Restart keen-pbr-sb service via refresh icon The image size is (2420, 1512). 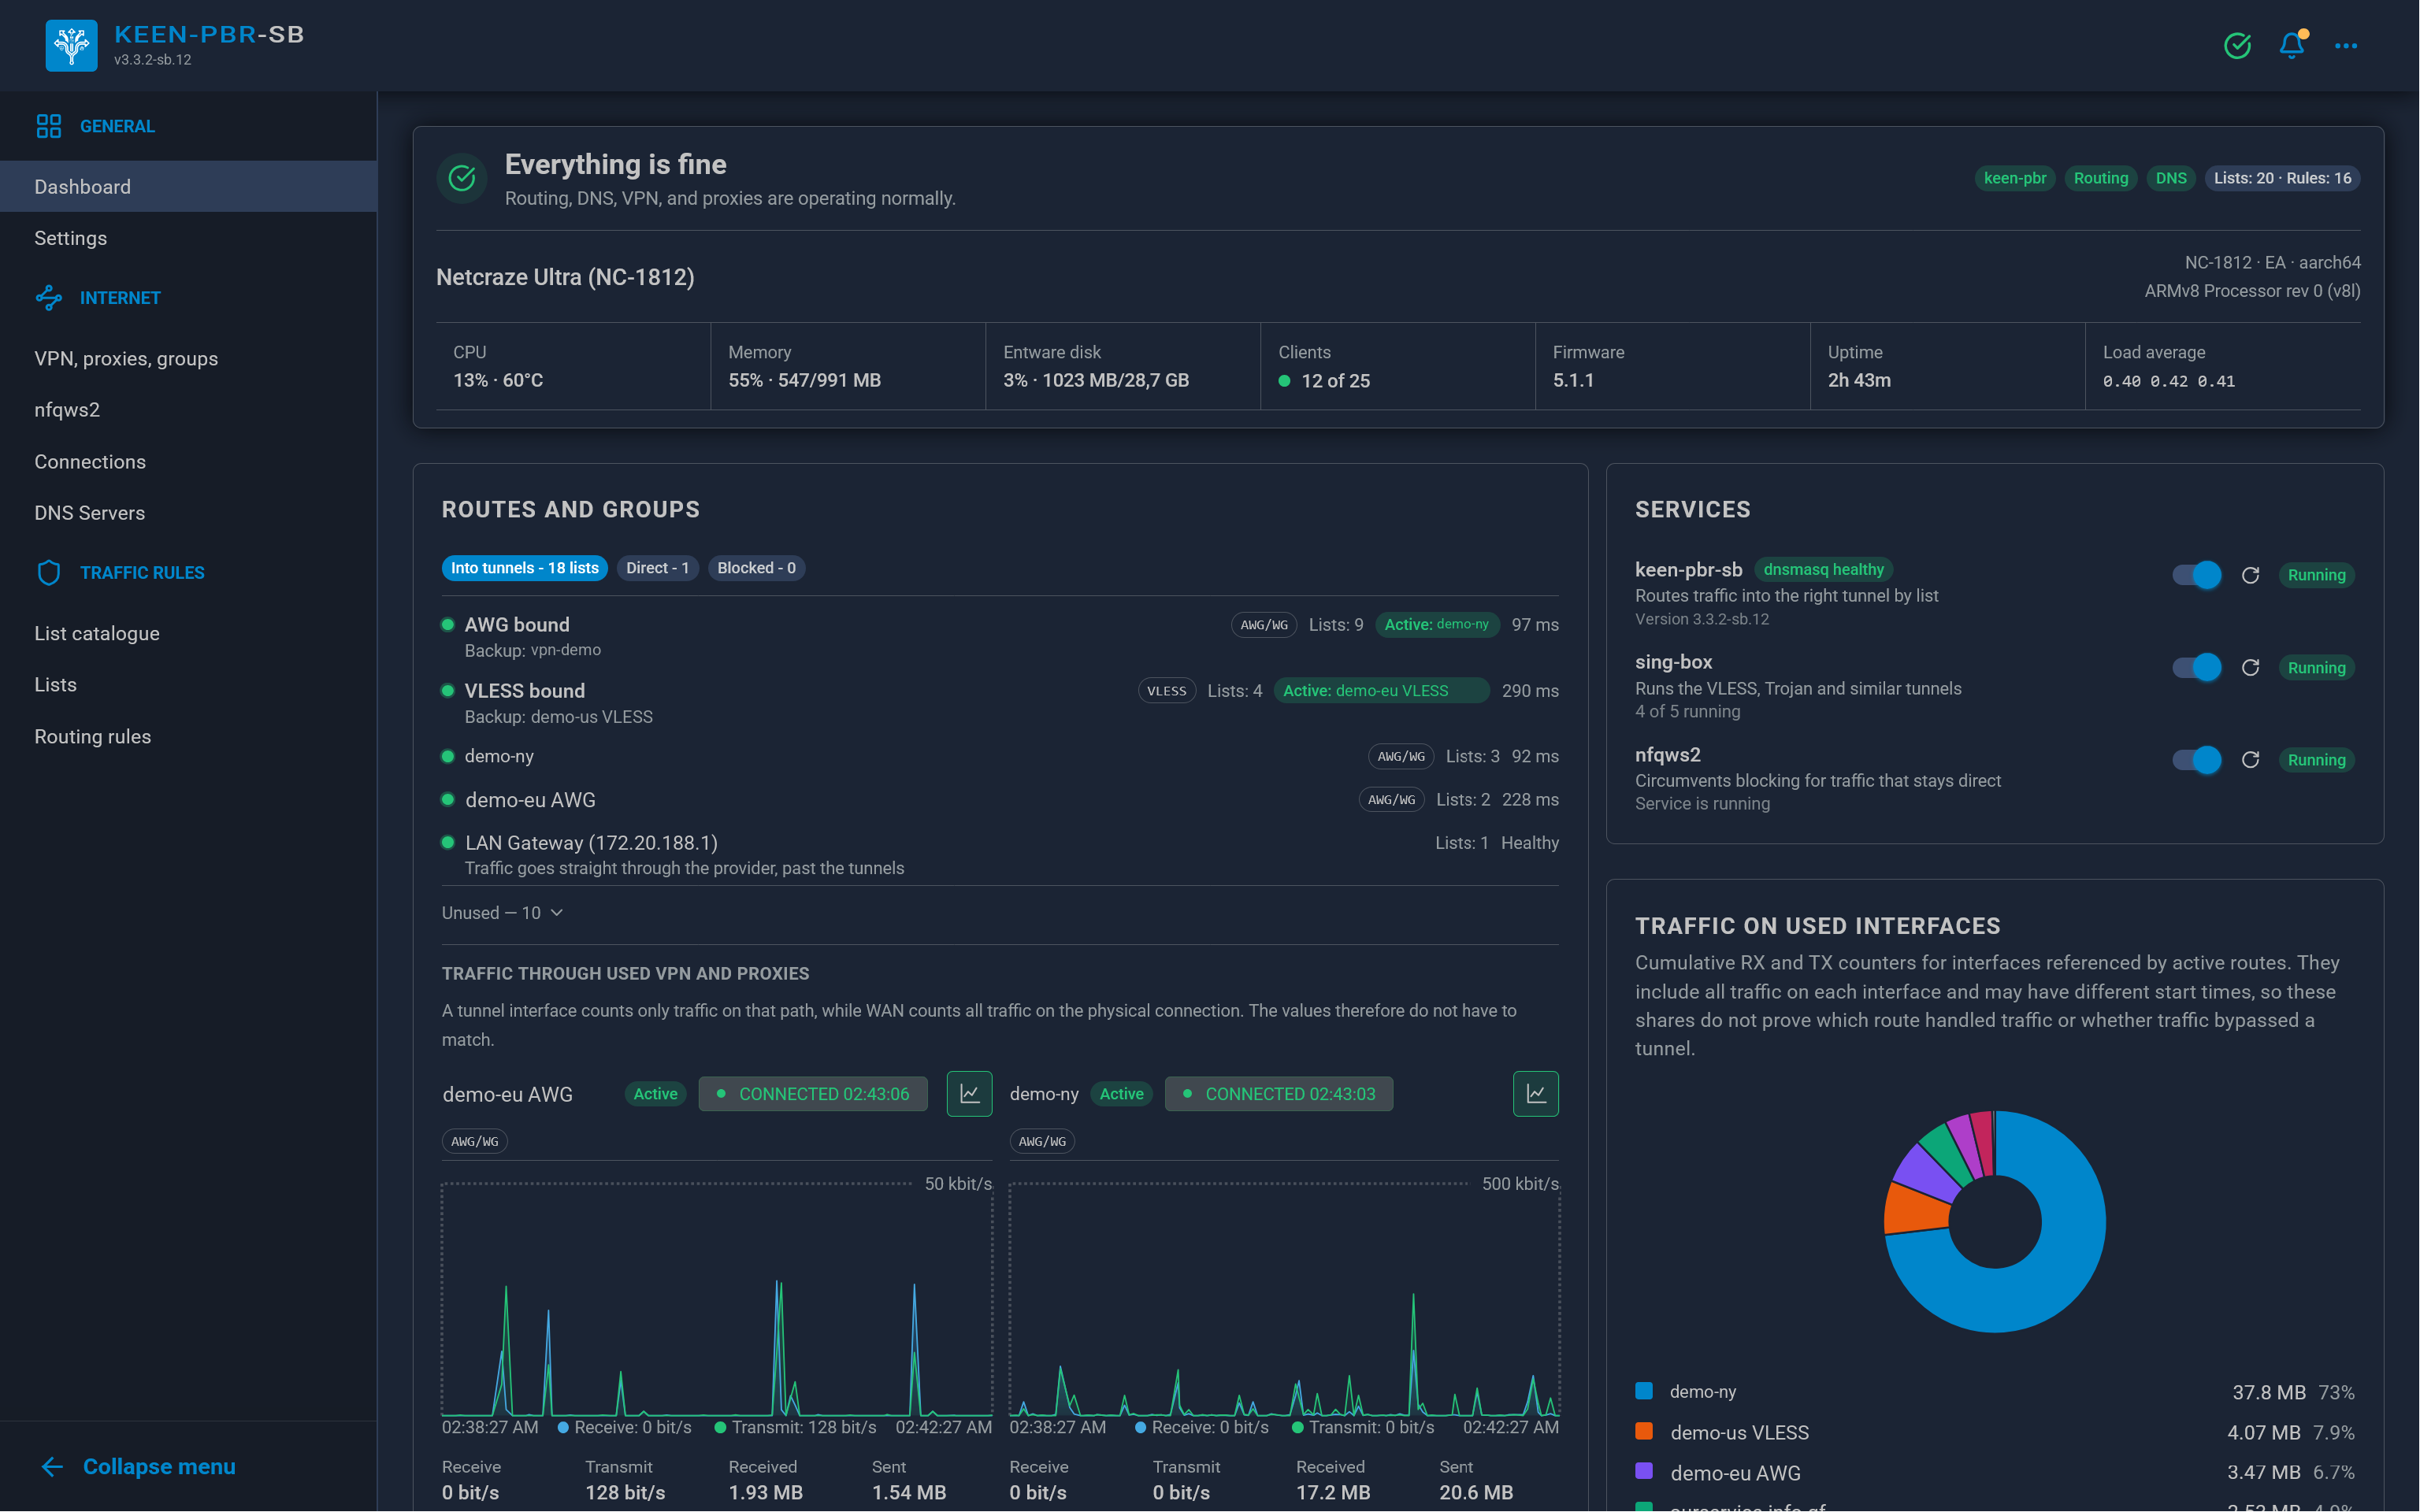[x=2250, y=575]
